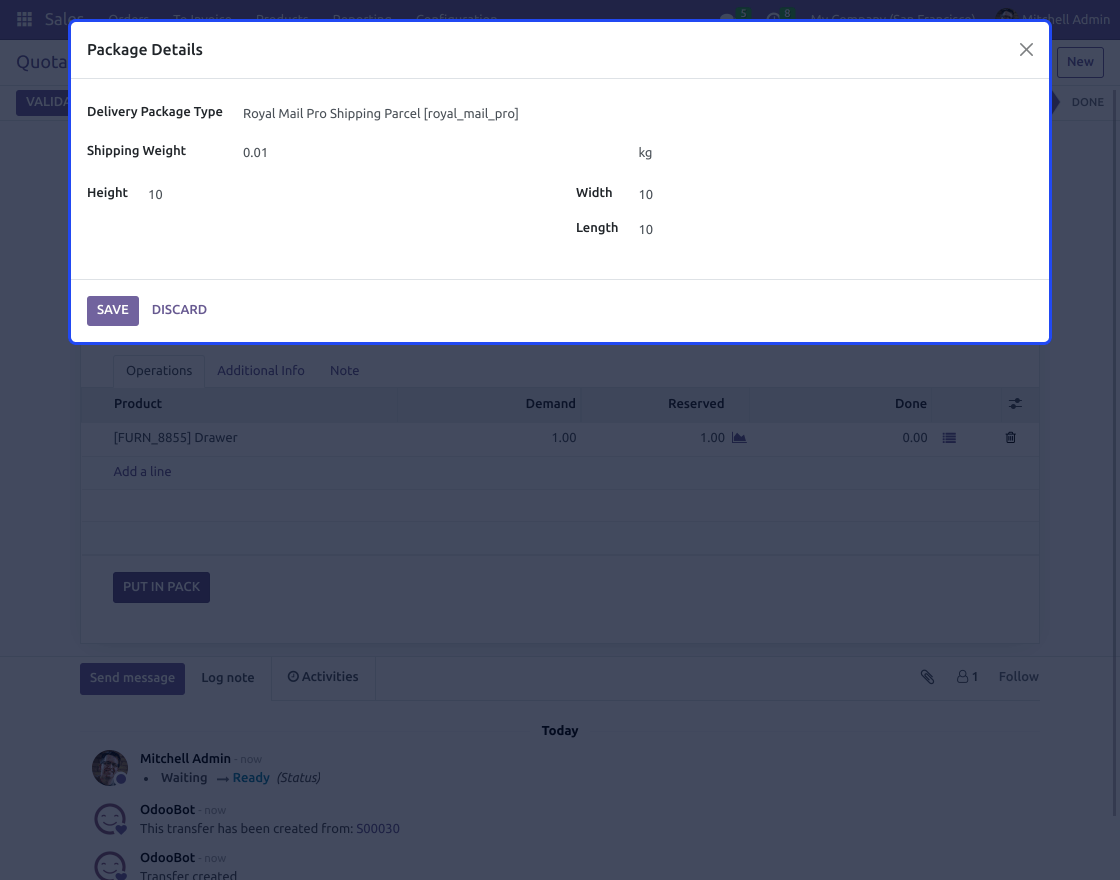Image resolution: width=1120 pixels, height=880 pixels.
Task: Delete the Drawer line with trash icon
Action: [1010, 438]
